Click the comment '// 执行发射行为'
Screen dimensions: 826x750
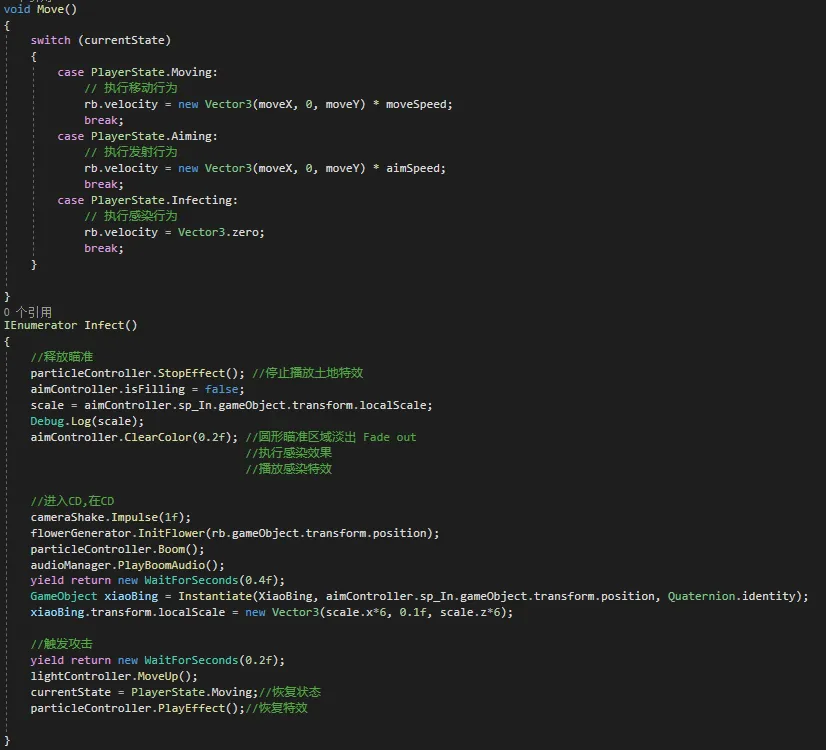[x=131, y=152]
